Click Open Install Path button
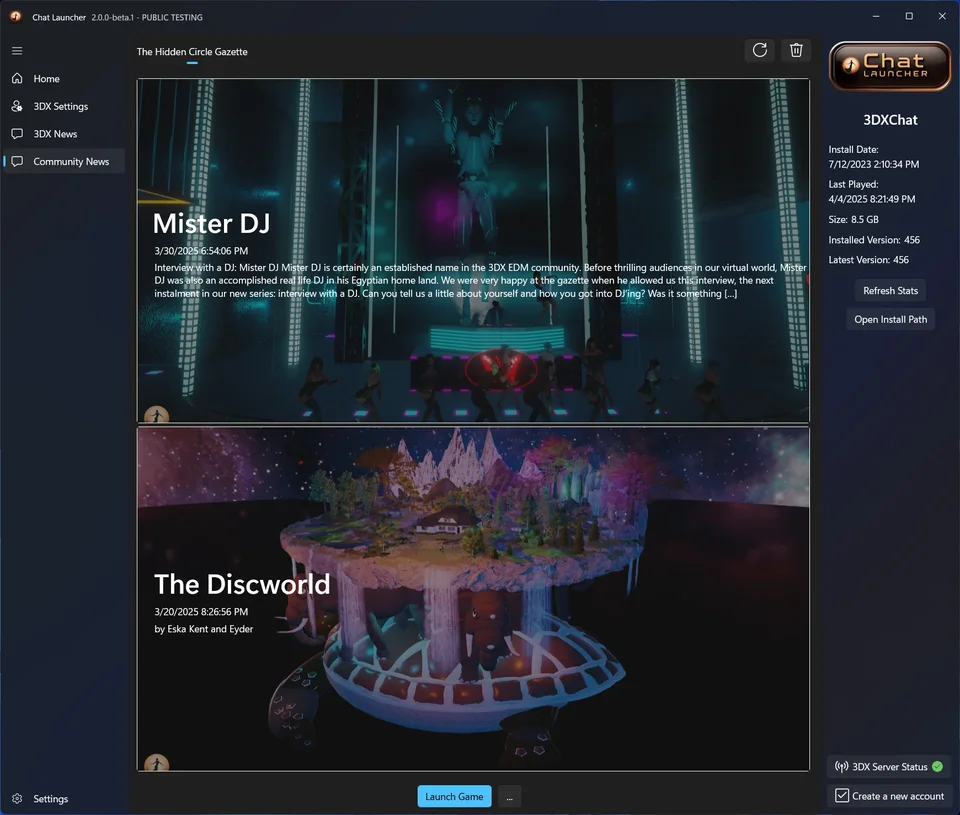Screen dimensions: 960x815 point(890,320)
